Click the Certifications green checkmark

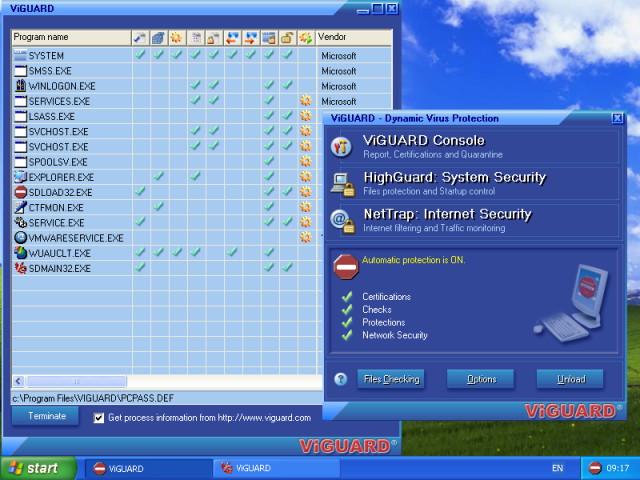347,297
